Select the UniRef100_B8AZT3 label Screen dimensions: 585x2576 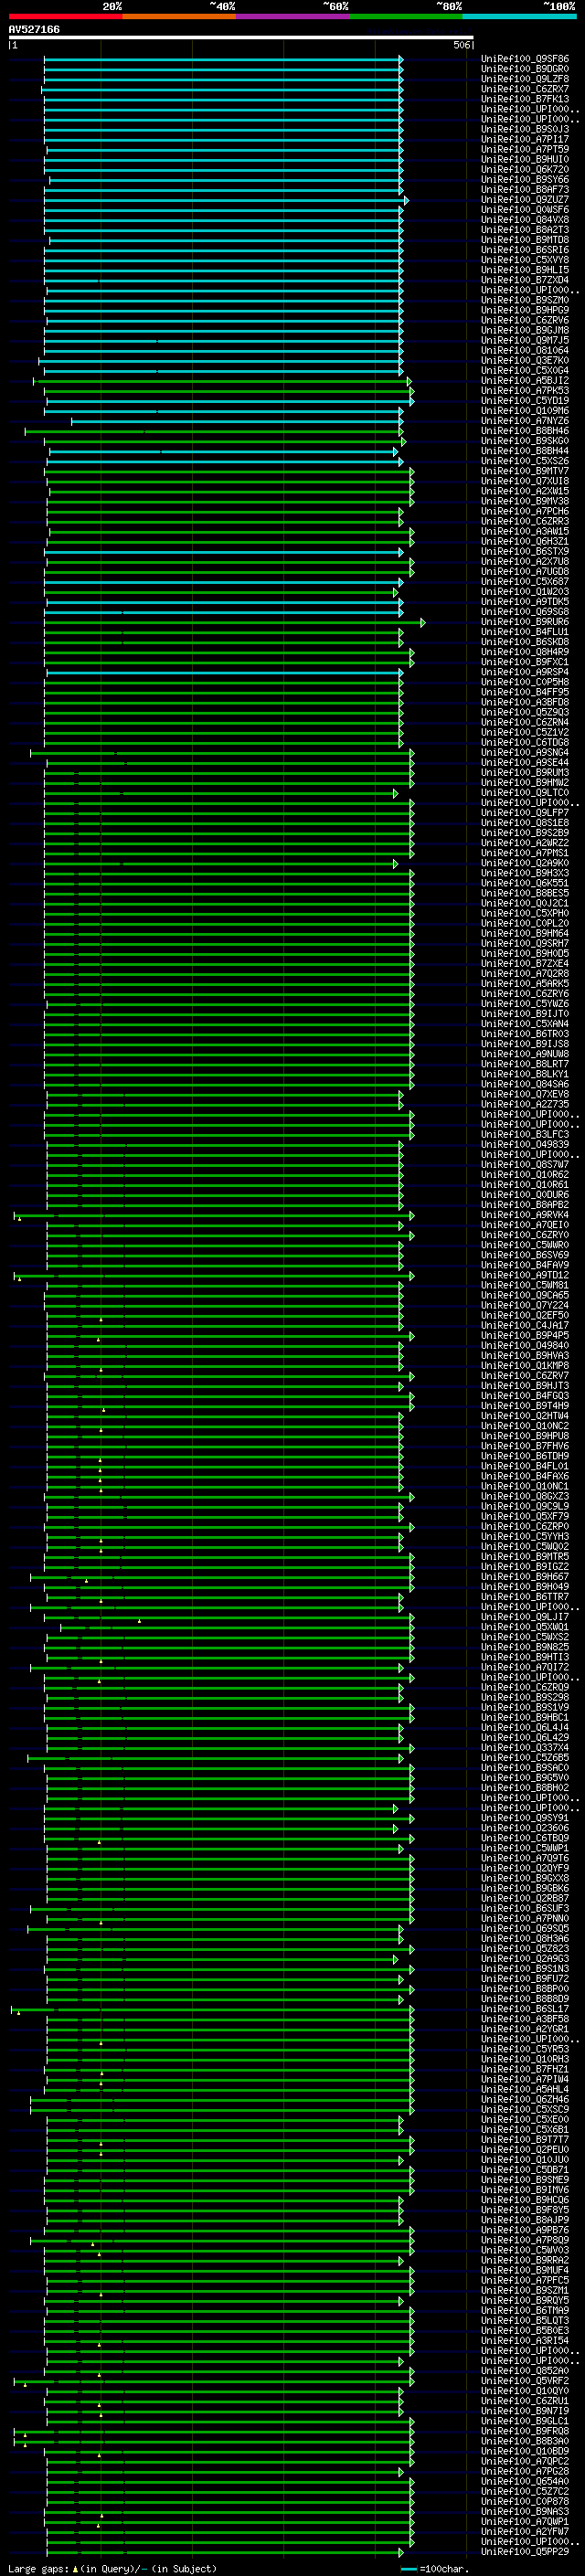click(x=525, y=229)
